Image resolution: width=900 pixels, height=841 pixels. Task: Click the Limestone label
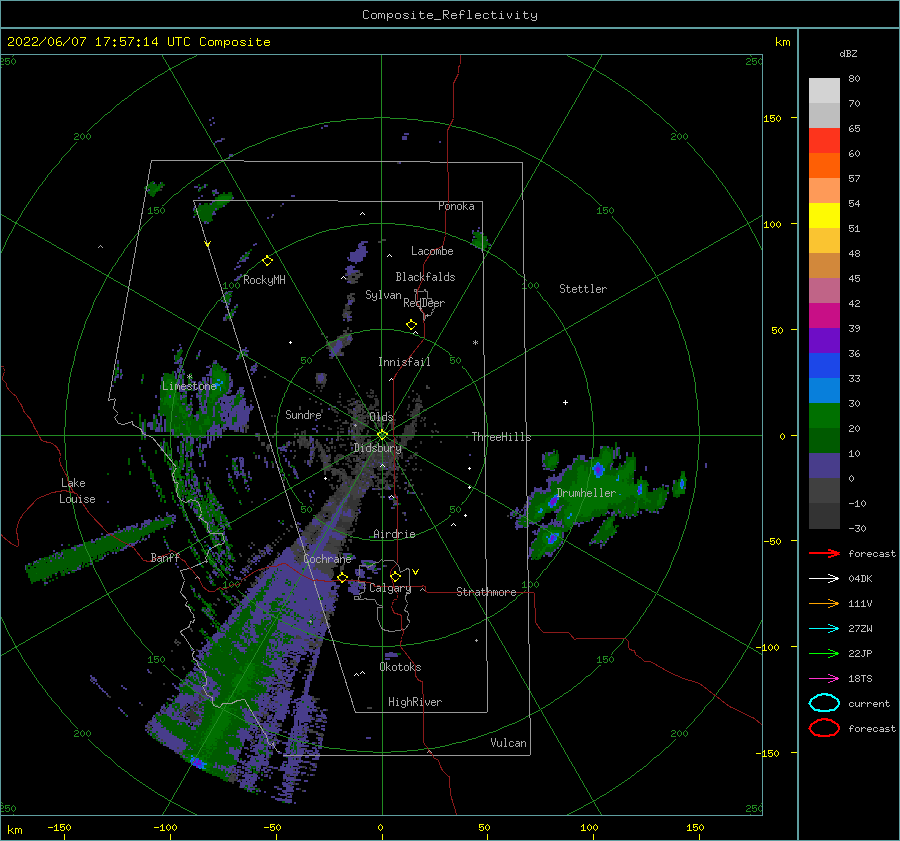pos(189,386)
